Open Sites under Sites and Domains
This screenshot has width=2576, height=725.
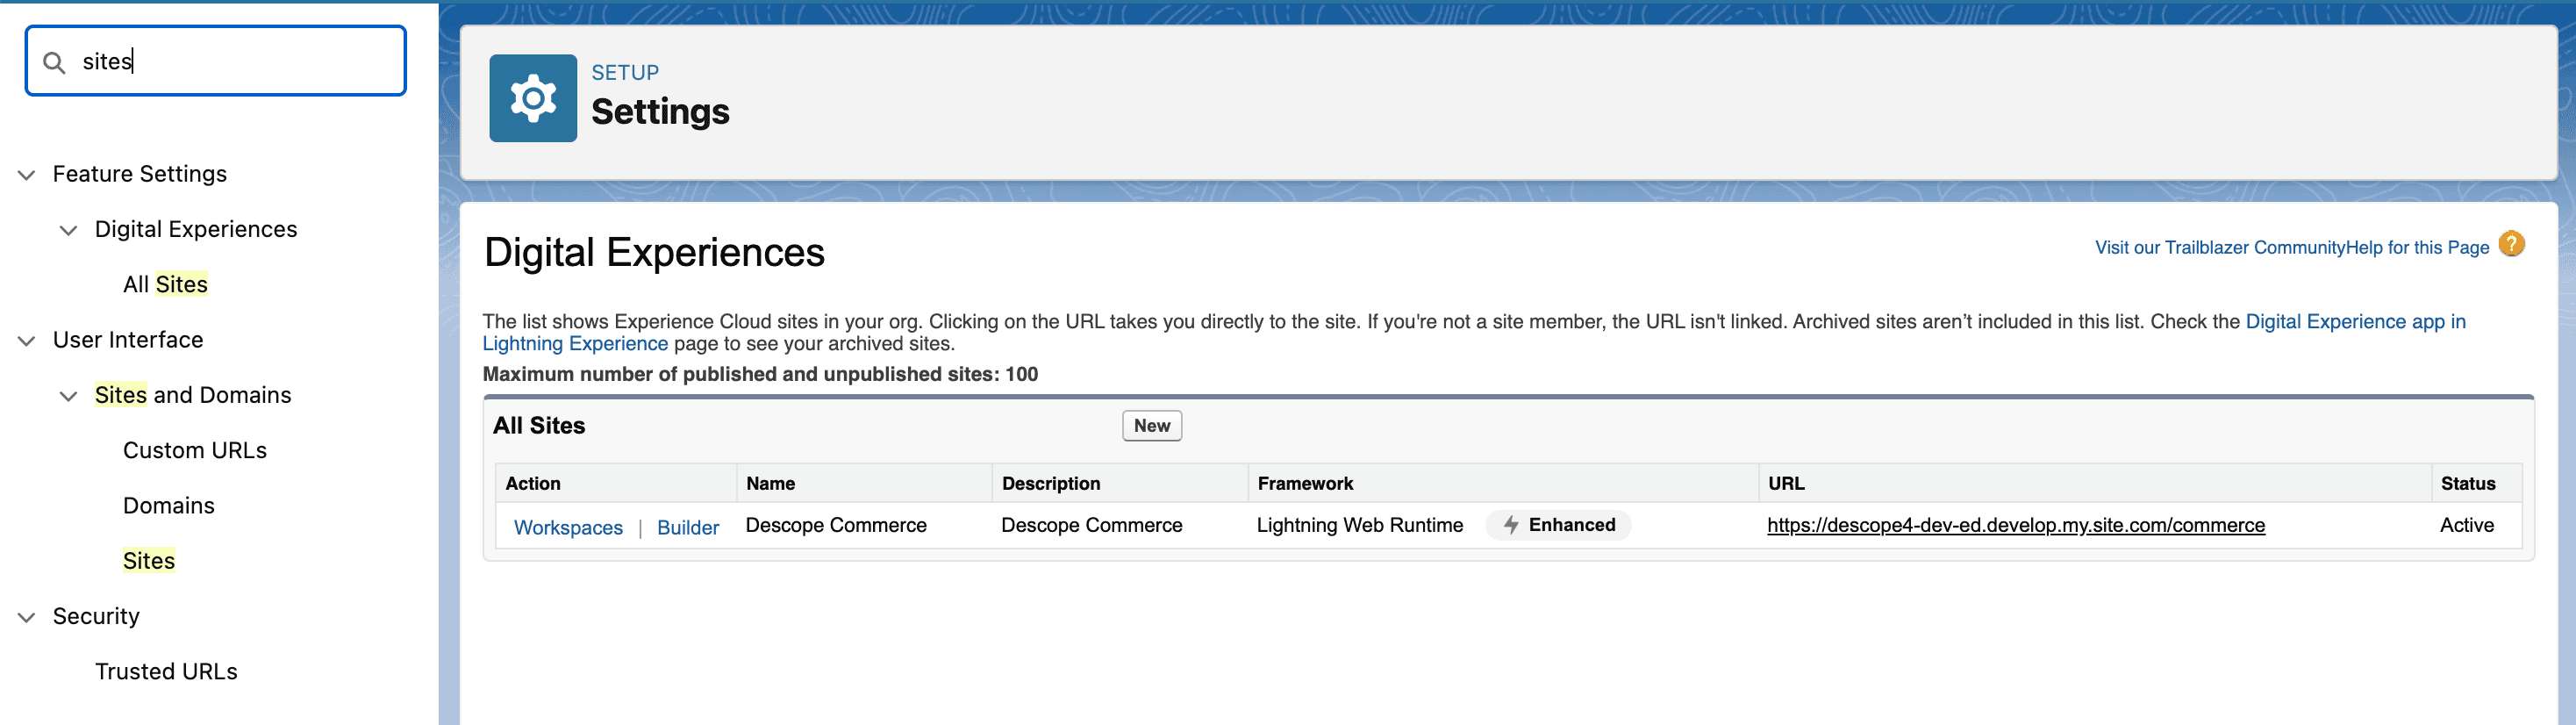[x=148, y=561]
